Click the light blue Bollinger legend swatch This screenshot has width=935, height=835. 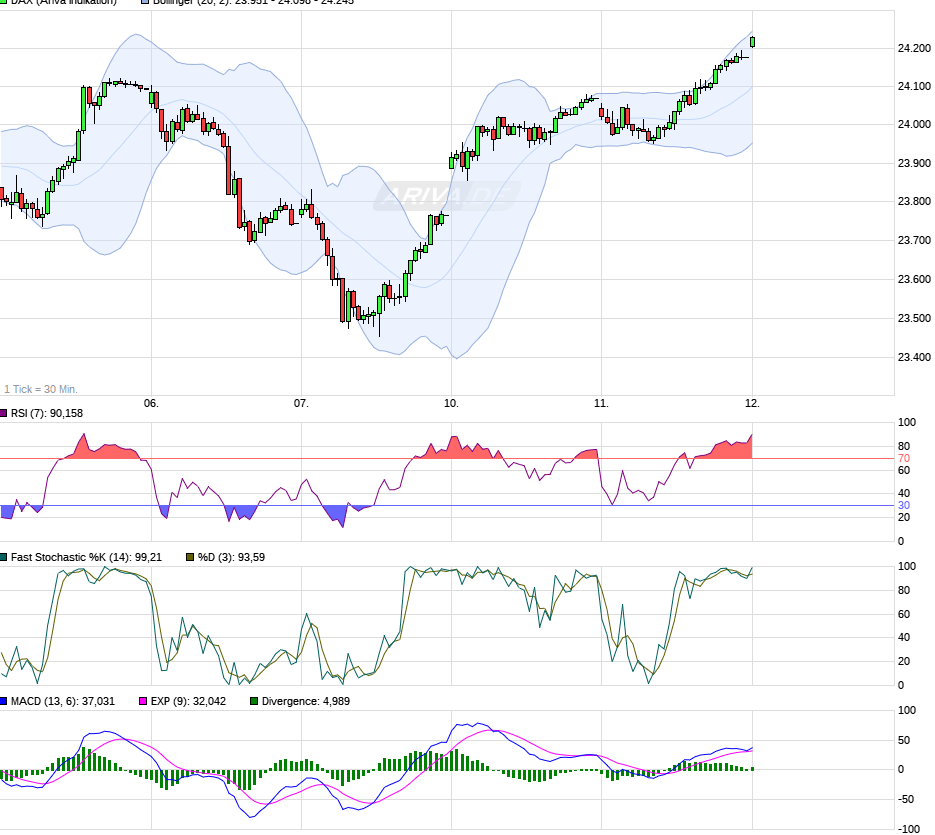(145, 2)
